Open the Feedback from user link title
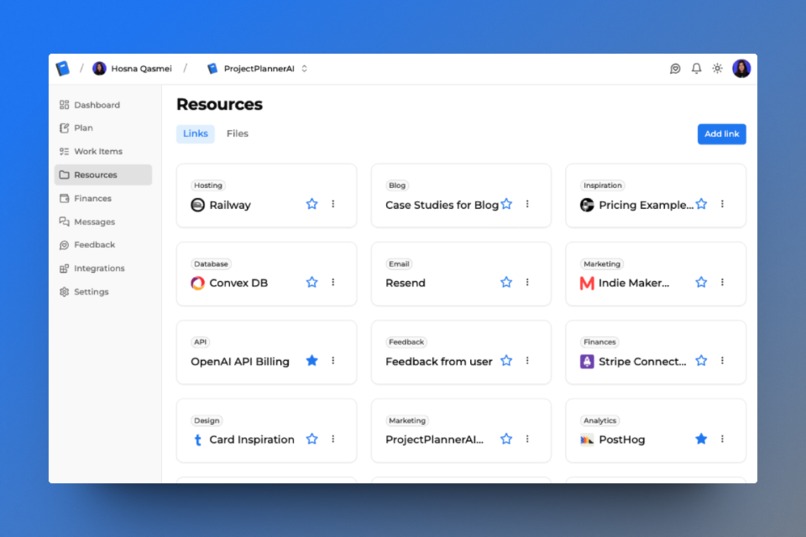Viewport: 806px width, 537px height. (439, 362)
